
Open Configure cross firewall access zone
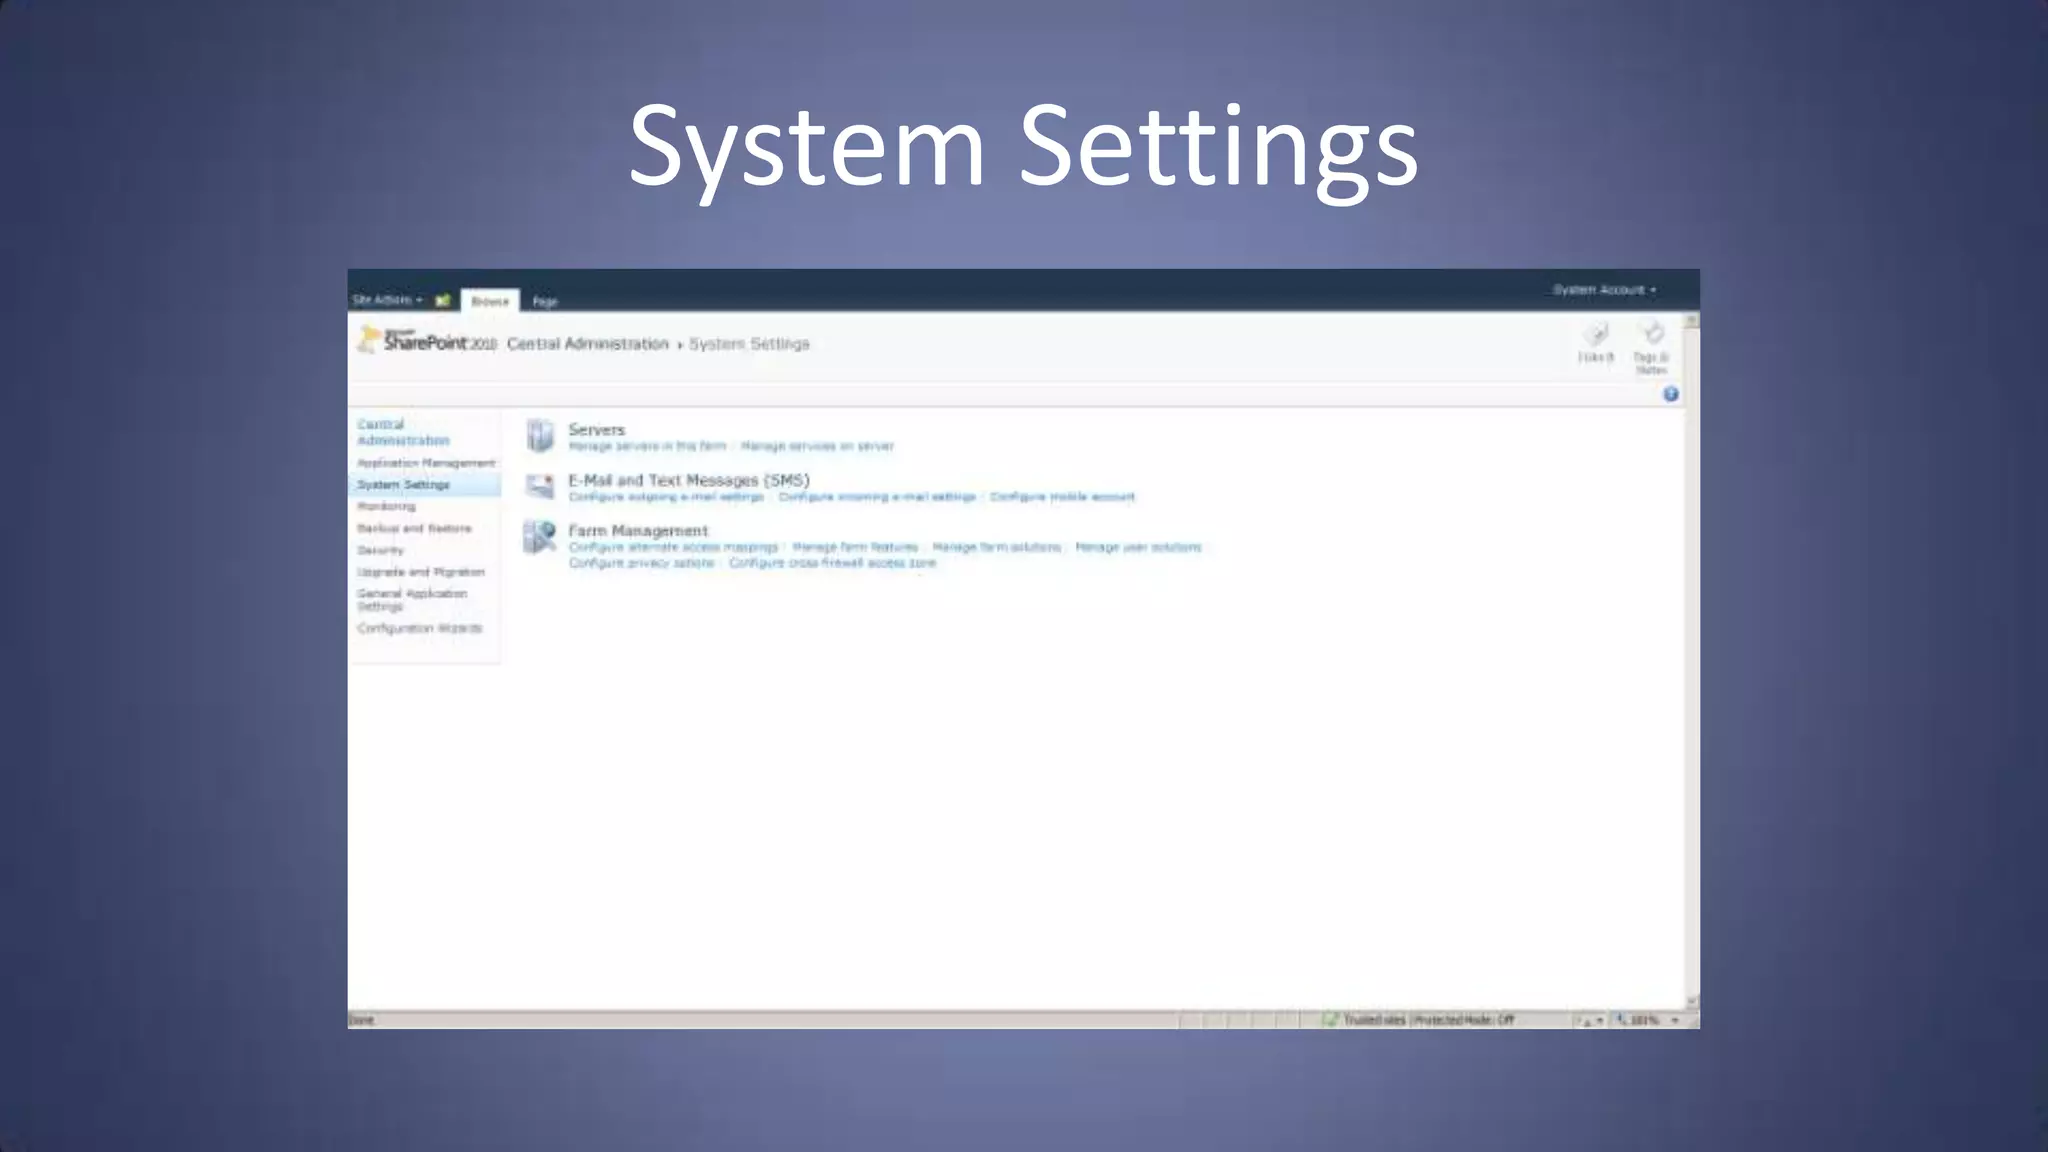(832, 563)
